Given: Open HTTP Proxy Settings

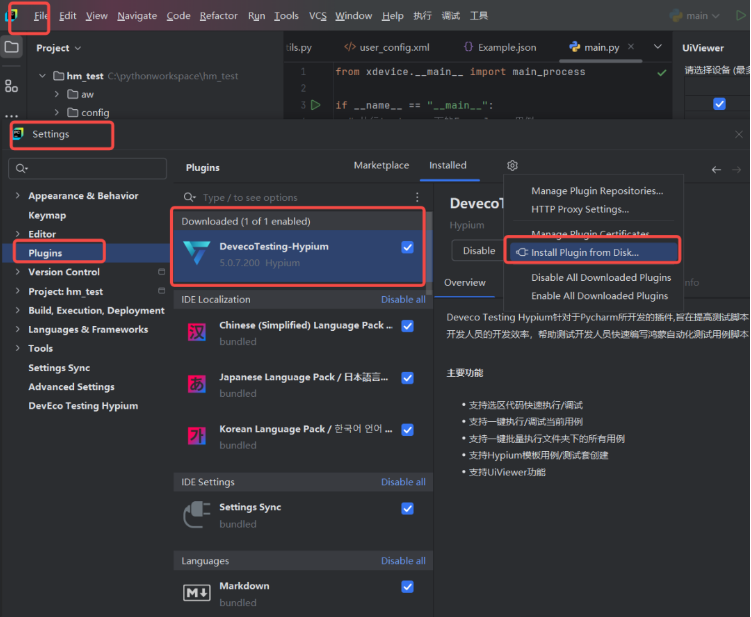Looking at the screenshot, I should [x=580, y=209].
